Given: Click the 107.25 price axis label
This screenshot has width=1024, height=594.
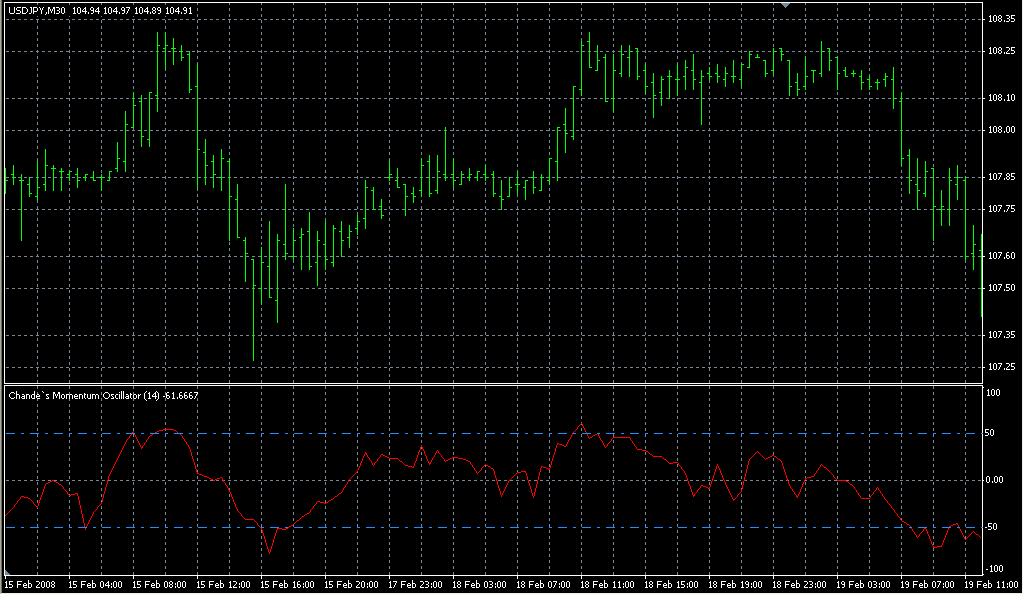Looking at the screenshot, I should 1000,366.
